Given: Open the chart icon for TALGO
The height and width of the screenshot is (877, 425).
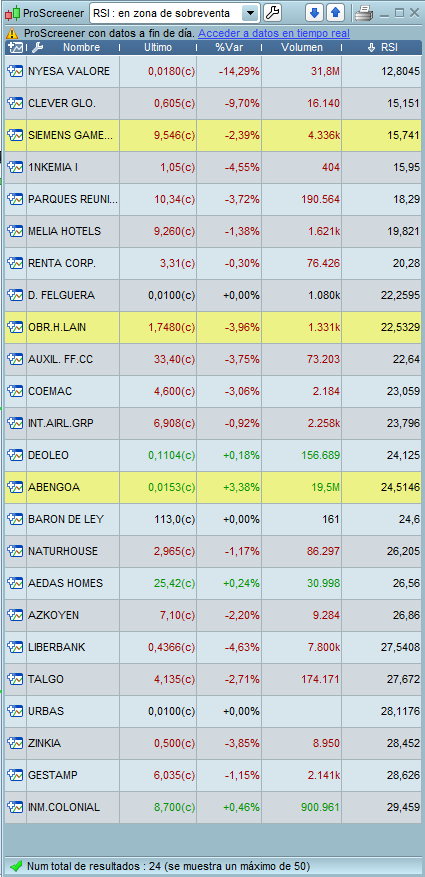Looking at the screenshot, I should [x=15, y=679].
